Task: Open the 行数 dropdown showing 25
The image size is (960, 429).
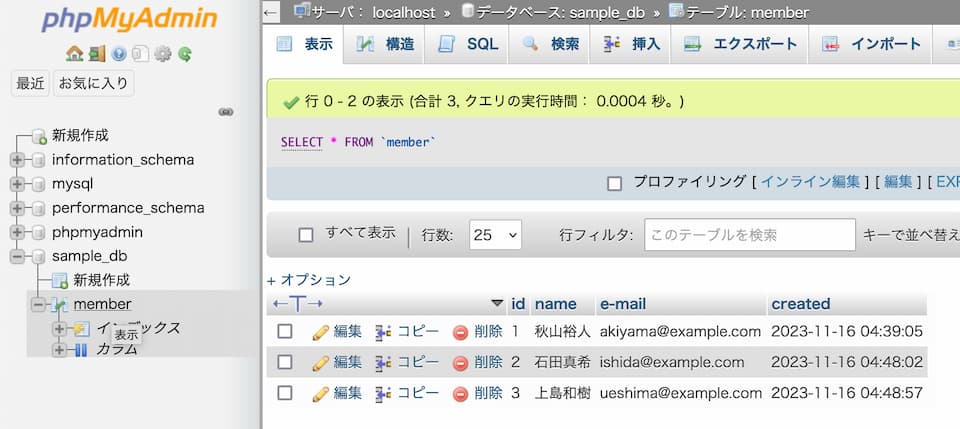Action: point(496,235)
